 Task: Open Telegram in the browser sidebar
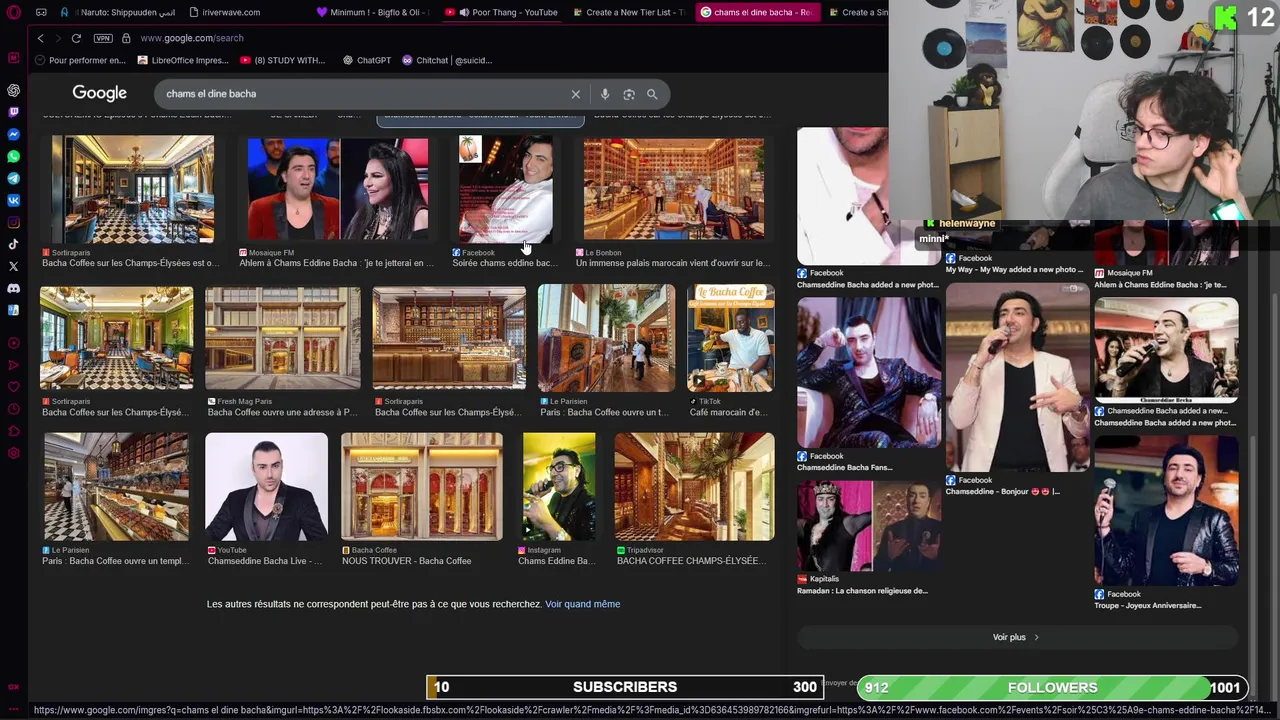[13, 178]
